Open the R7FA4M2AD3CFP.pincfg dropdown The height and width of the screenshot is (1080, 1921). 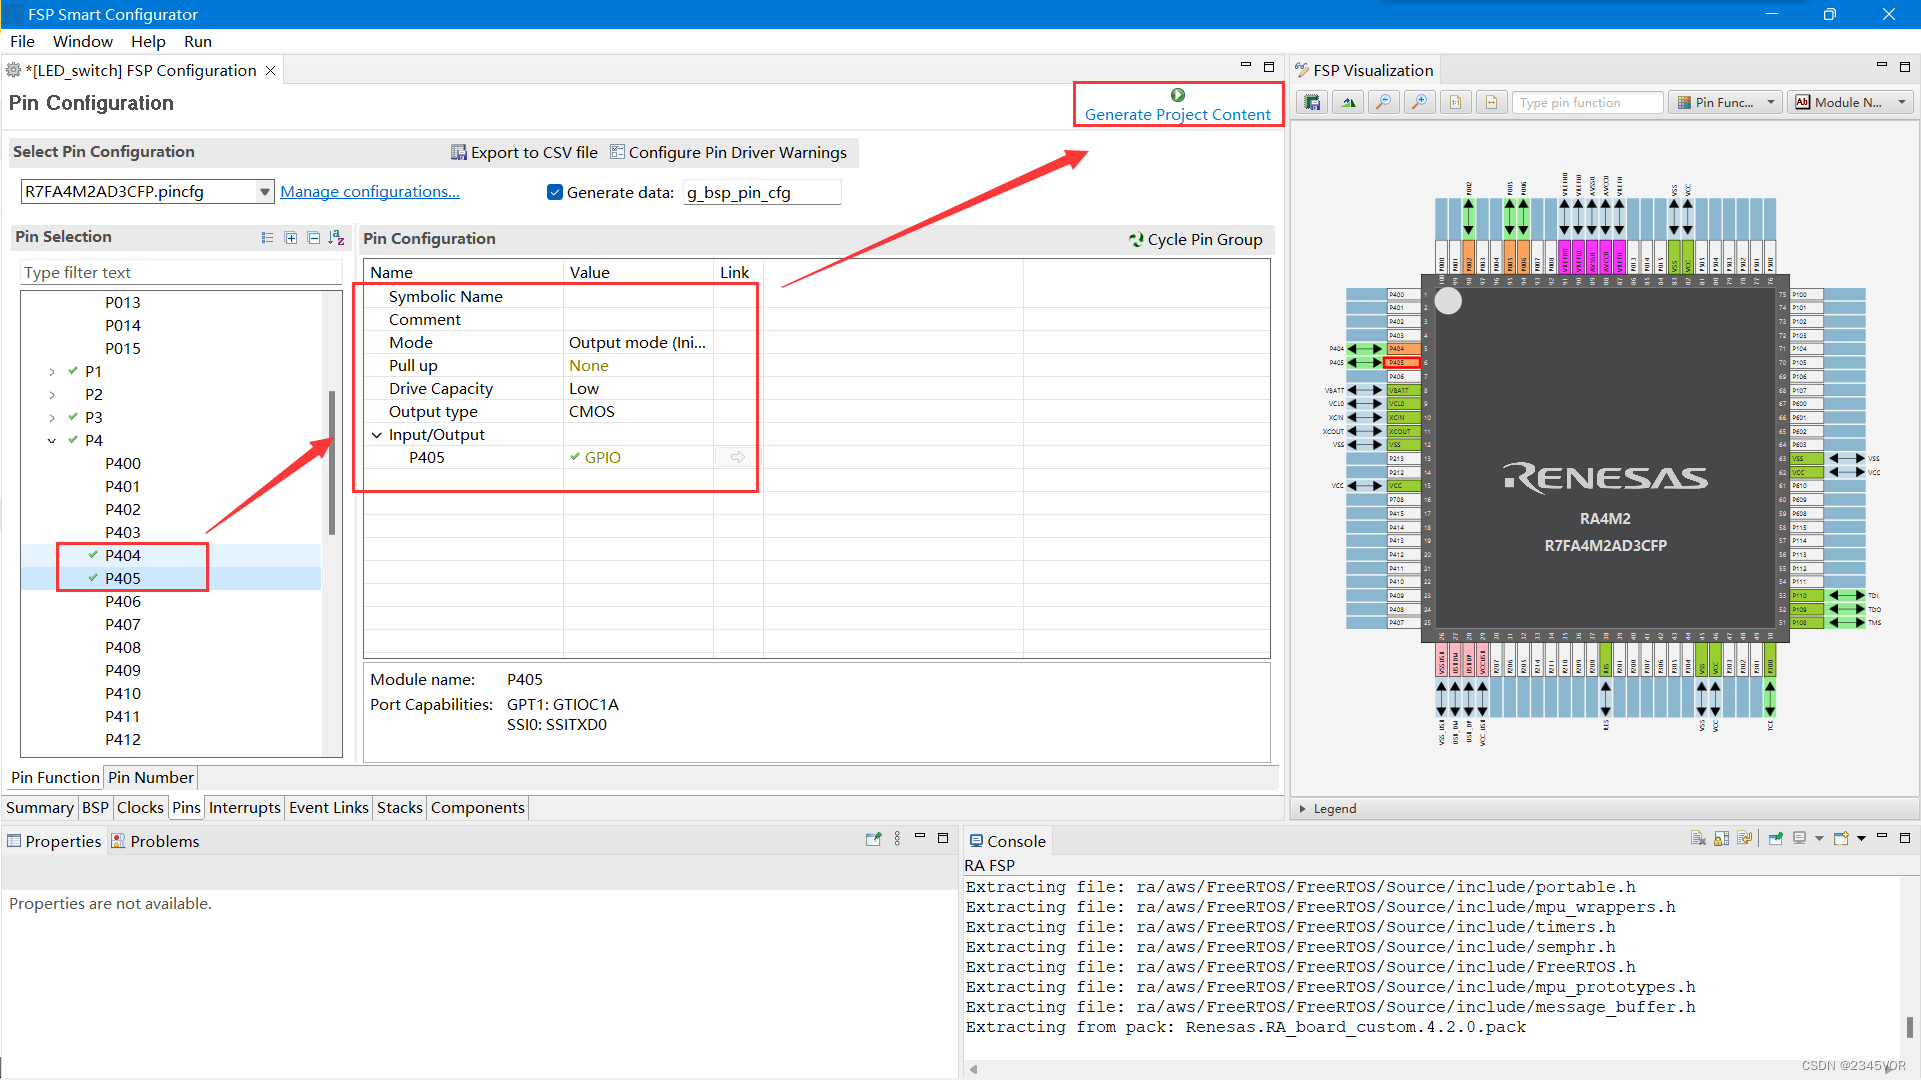pyautogui.click(x=264, y=192)
